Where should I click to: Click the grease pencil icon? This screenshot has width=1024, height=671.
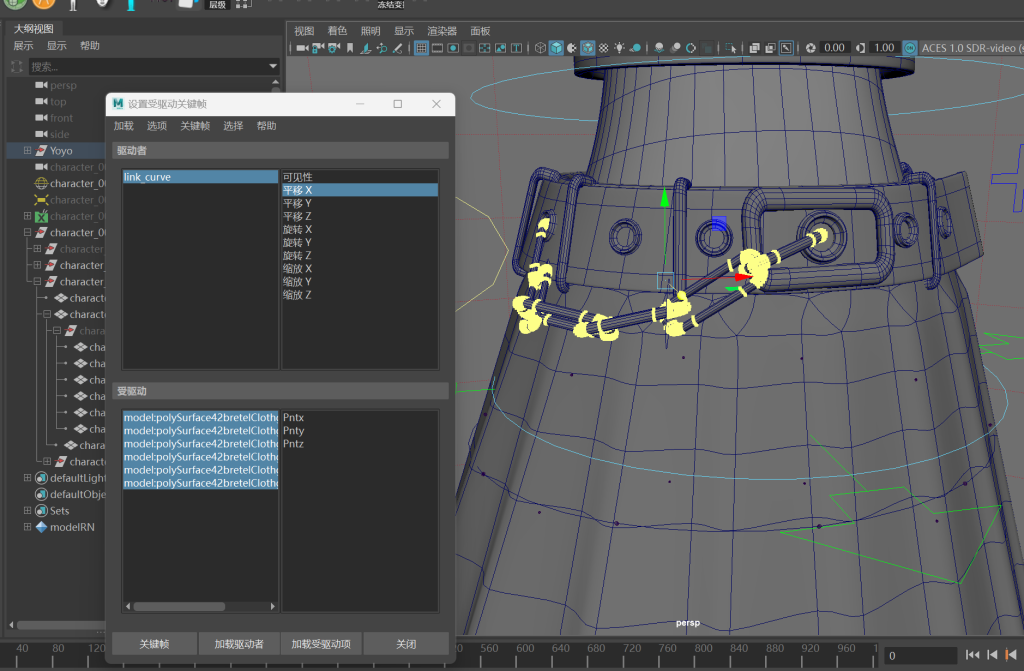397,48
